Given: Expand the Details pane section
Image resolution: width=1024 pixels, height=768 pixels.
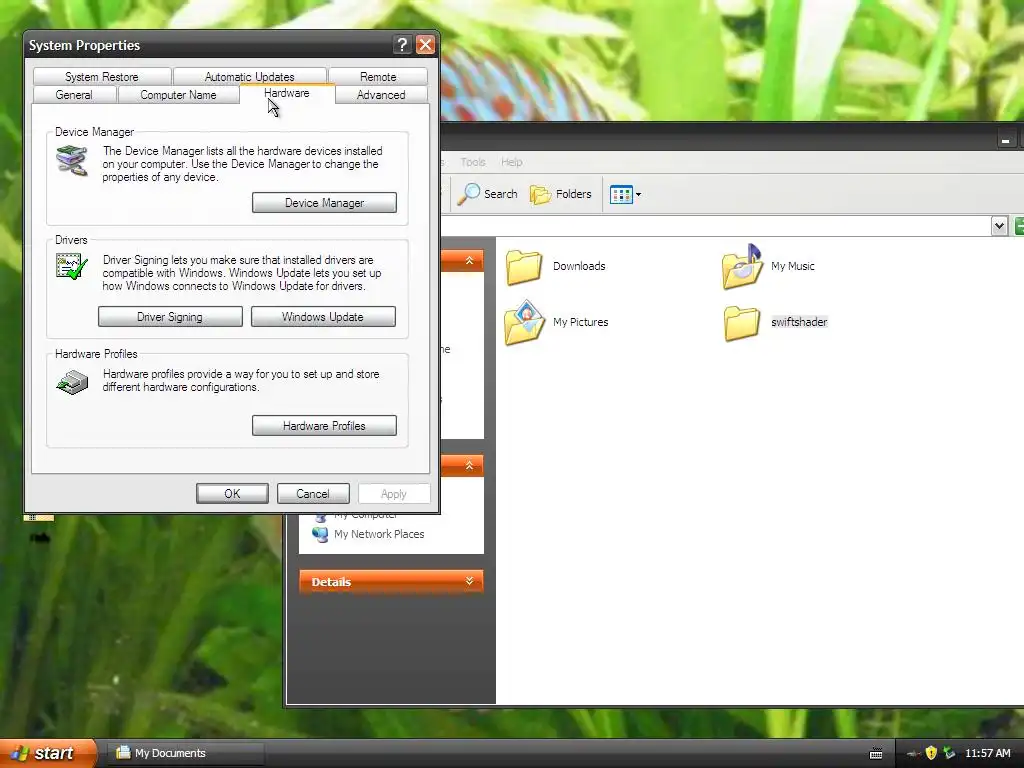Looking at the screenshot, I should [469, 581].
